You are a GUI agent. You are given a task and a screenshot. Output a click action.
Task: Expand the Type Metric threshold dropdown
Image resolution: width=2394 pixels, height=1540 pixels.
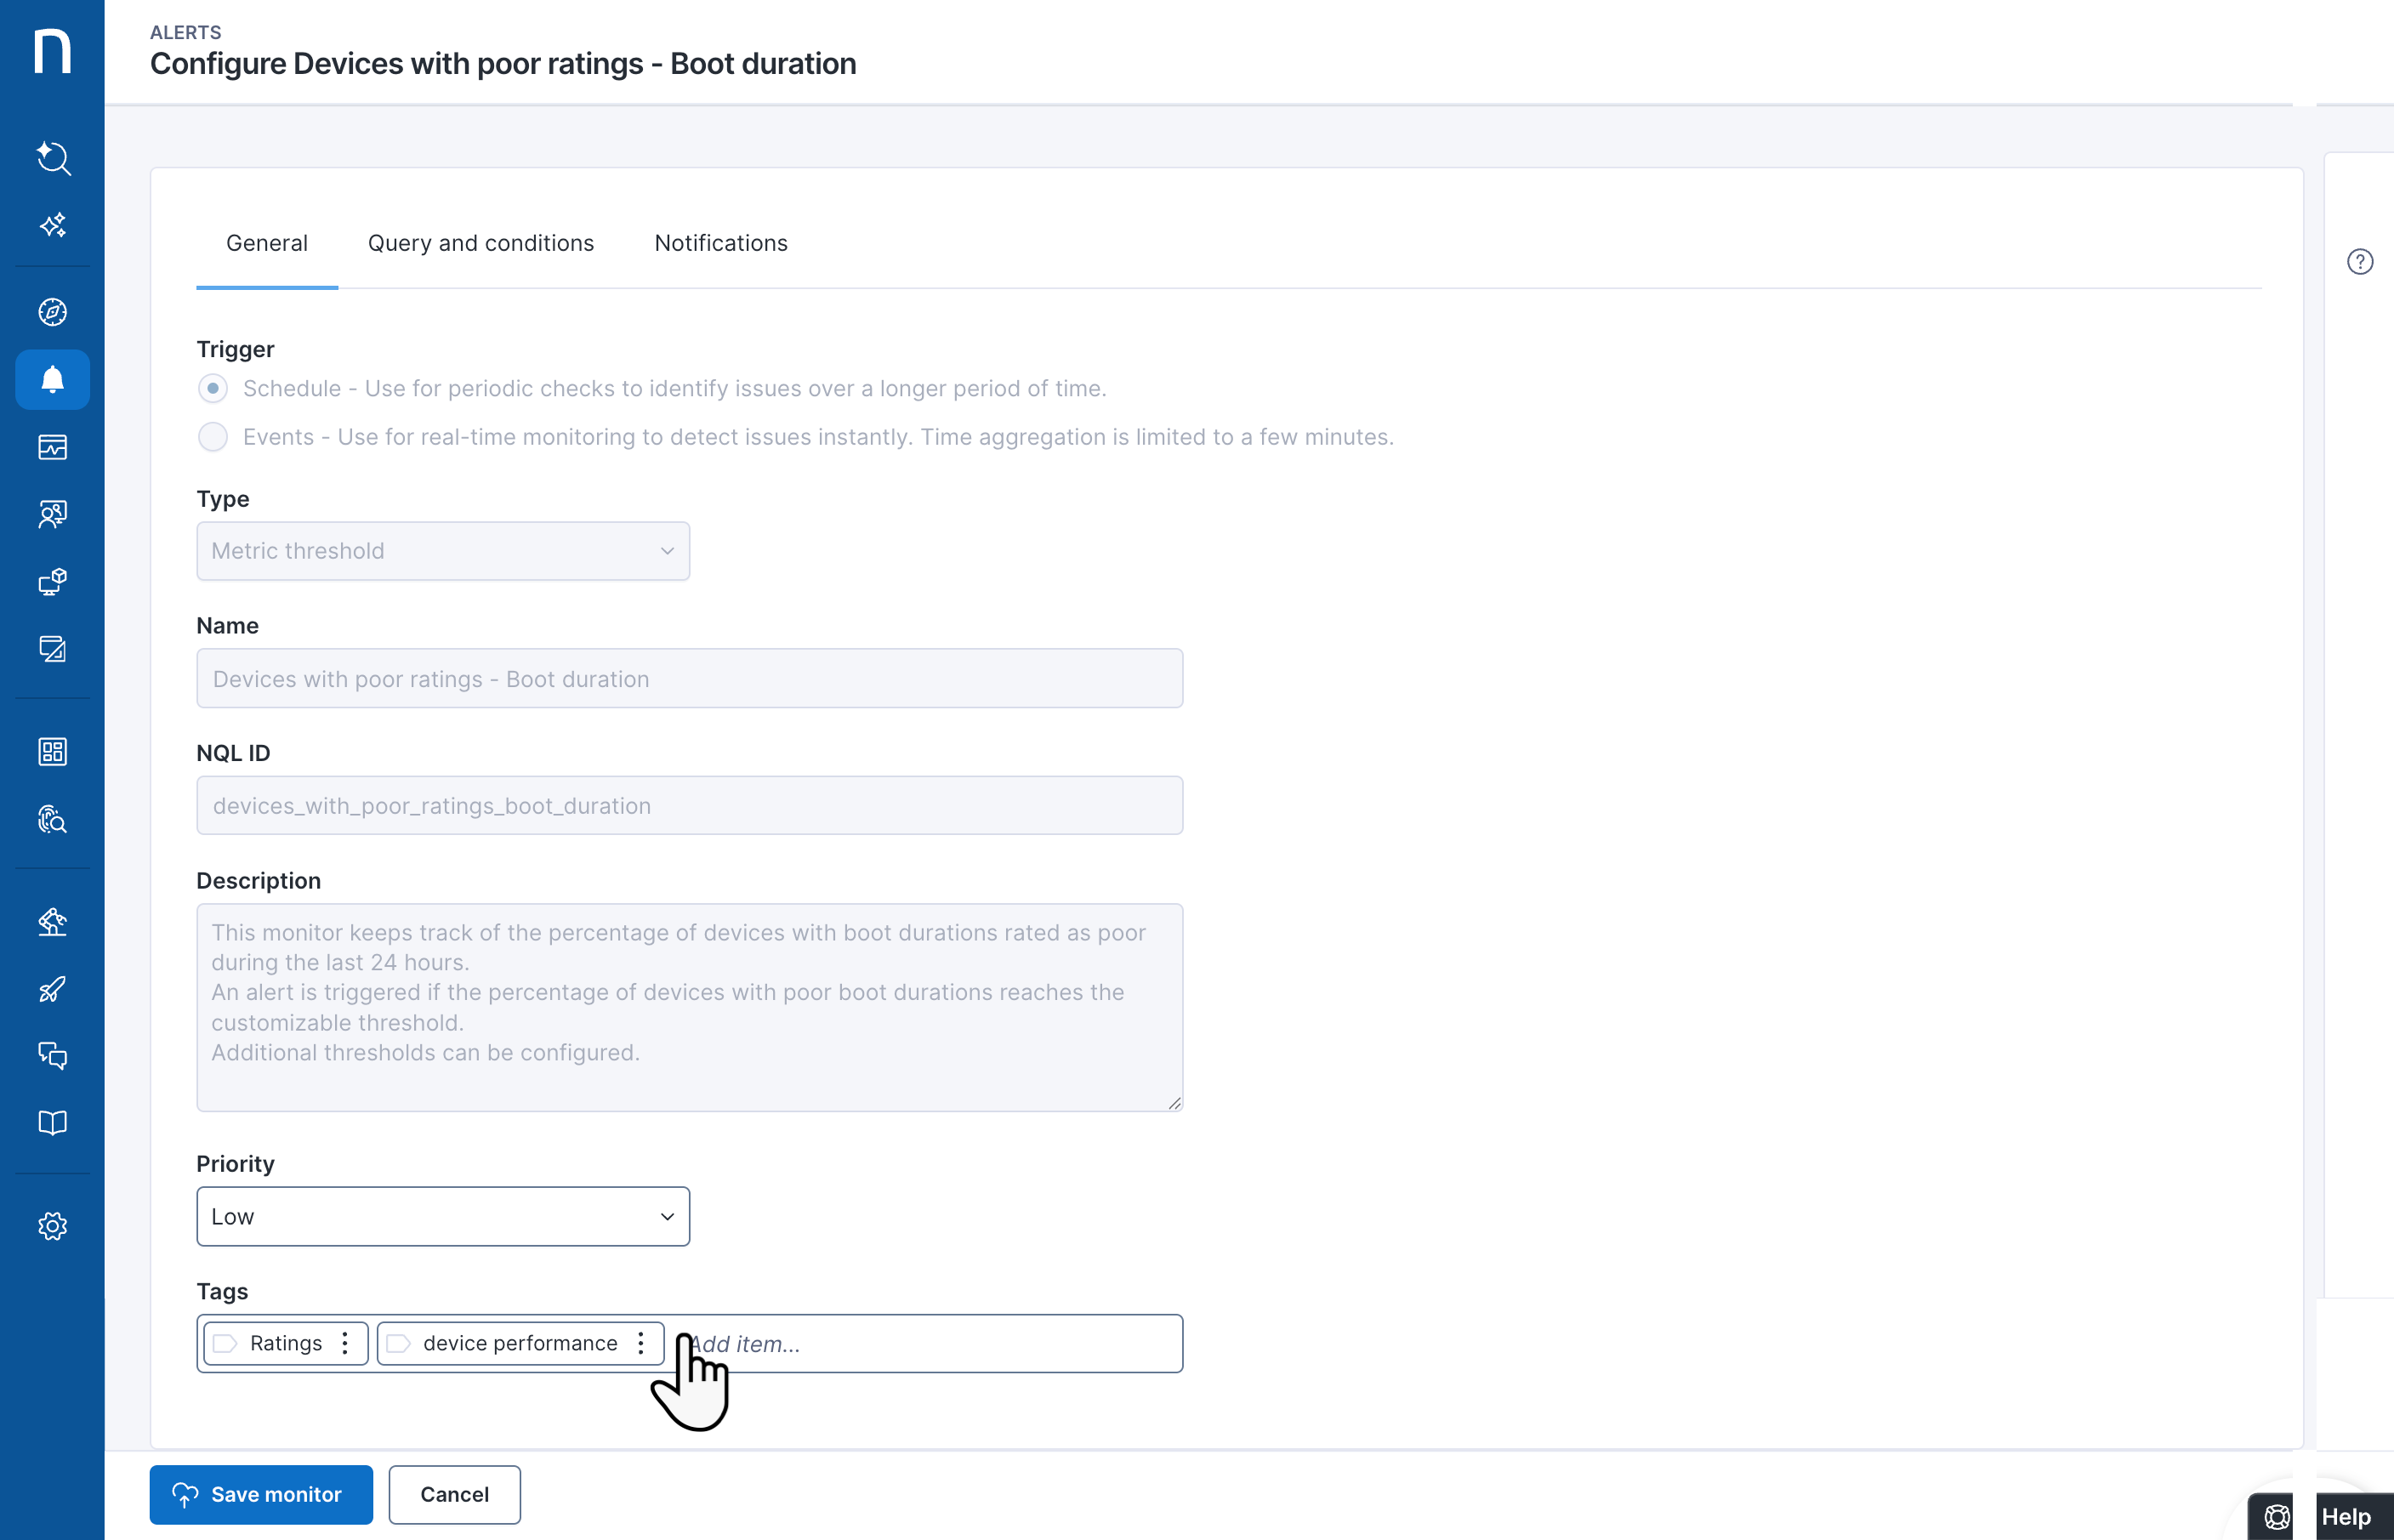[x=442, y=551]
